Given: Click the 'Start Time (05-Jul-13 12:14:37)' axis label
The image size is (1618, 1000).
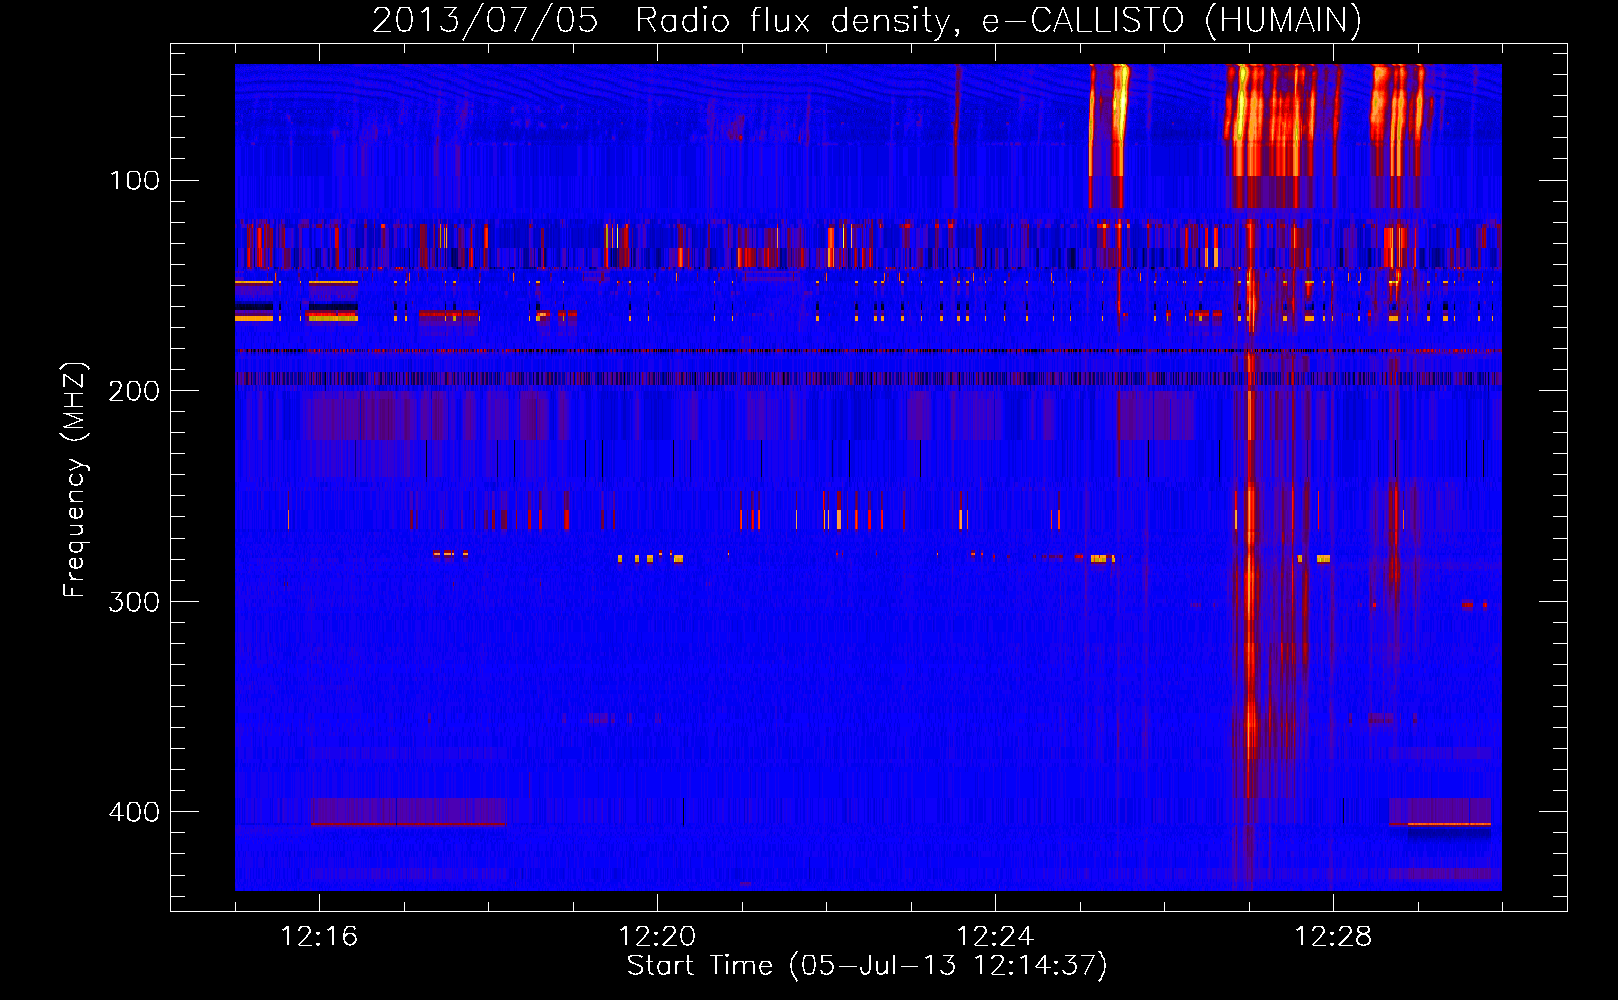Looking at the screenshot, I should tap(867, 966).
